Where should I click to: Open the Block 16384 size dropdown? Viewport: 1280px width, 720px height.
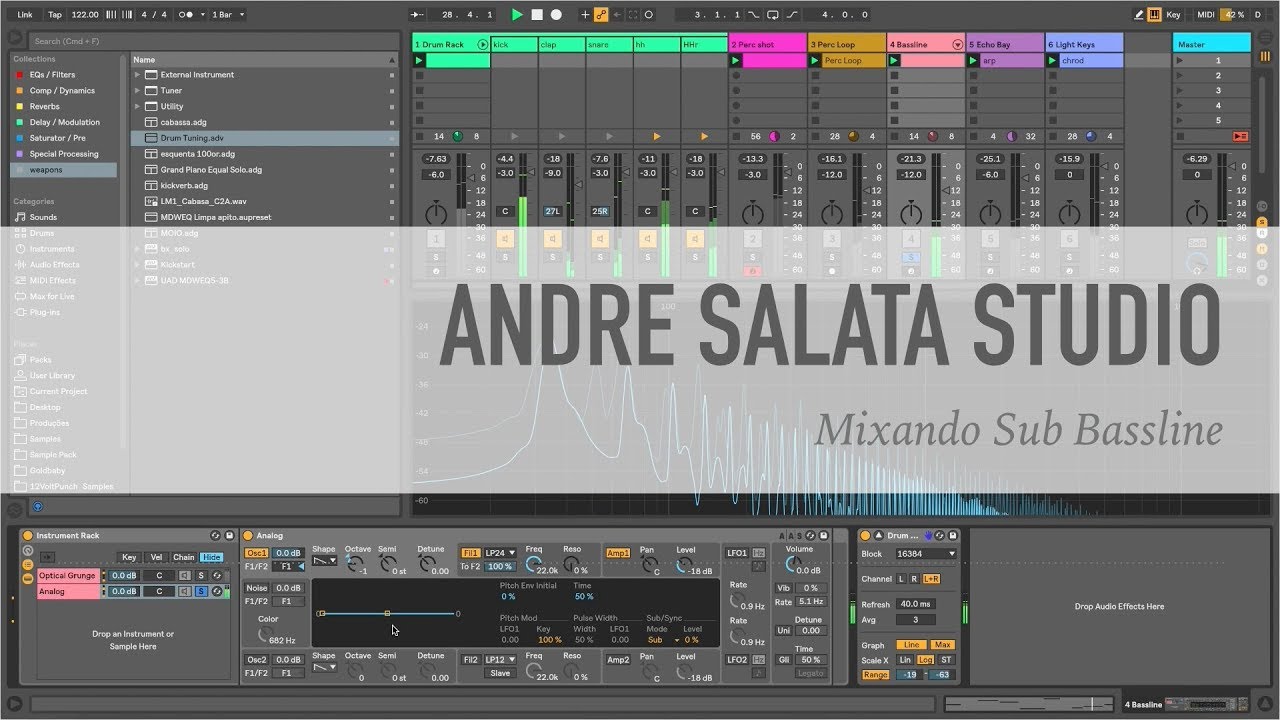click(x=926, y=554)
